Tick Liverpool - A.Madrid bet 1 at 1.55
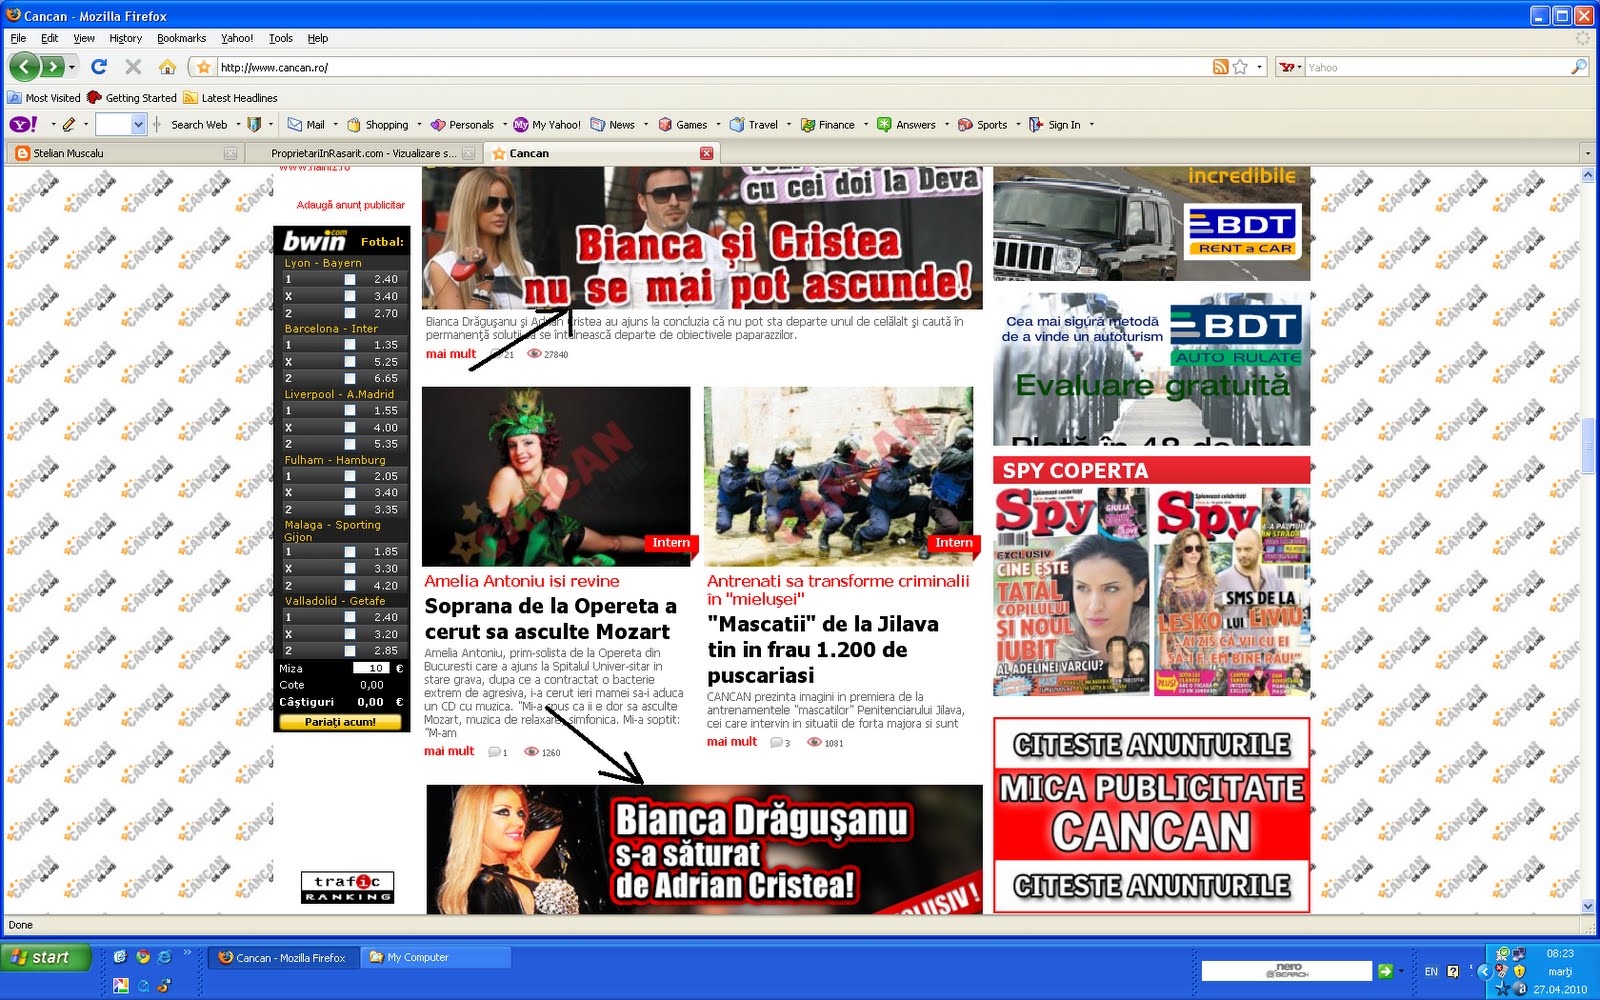 click(x=350, y=411)
